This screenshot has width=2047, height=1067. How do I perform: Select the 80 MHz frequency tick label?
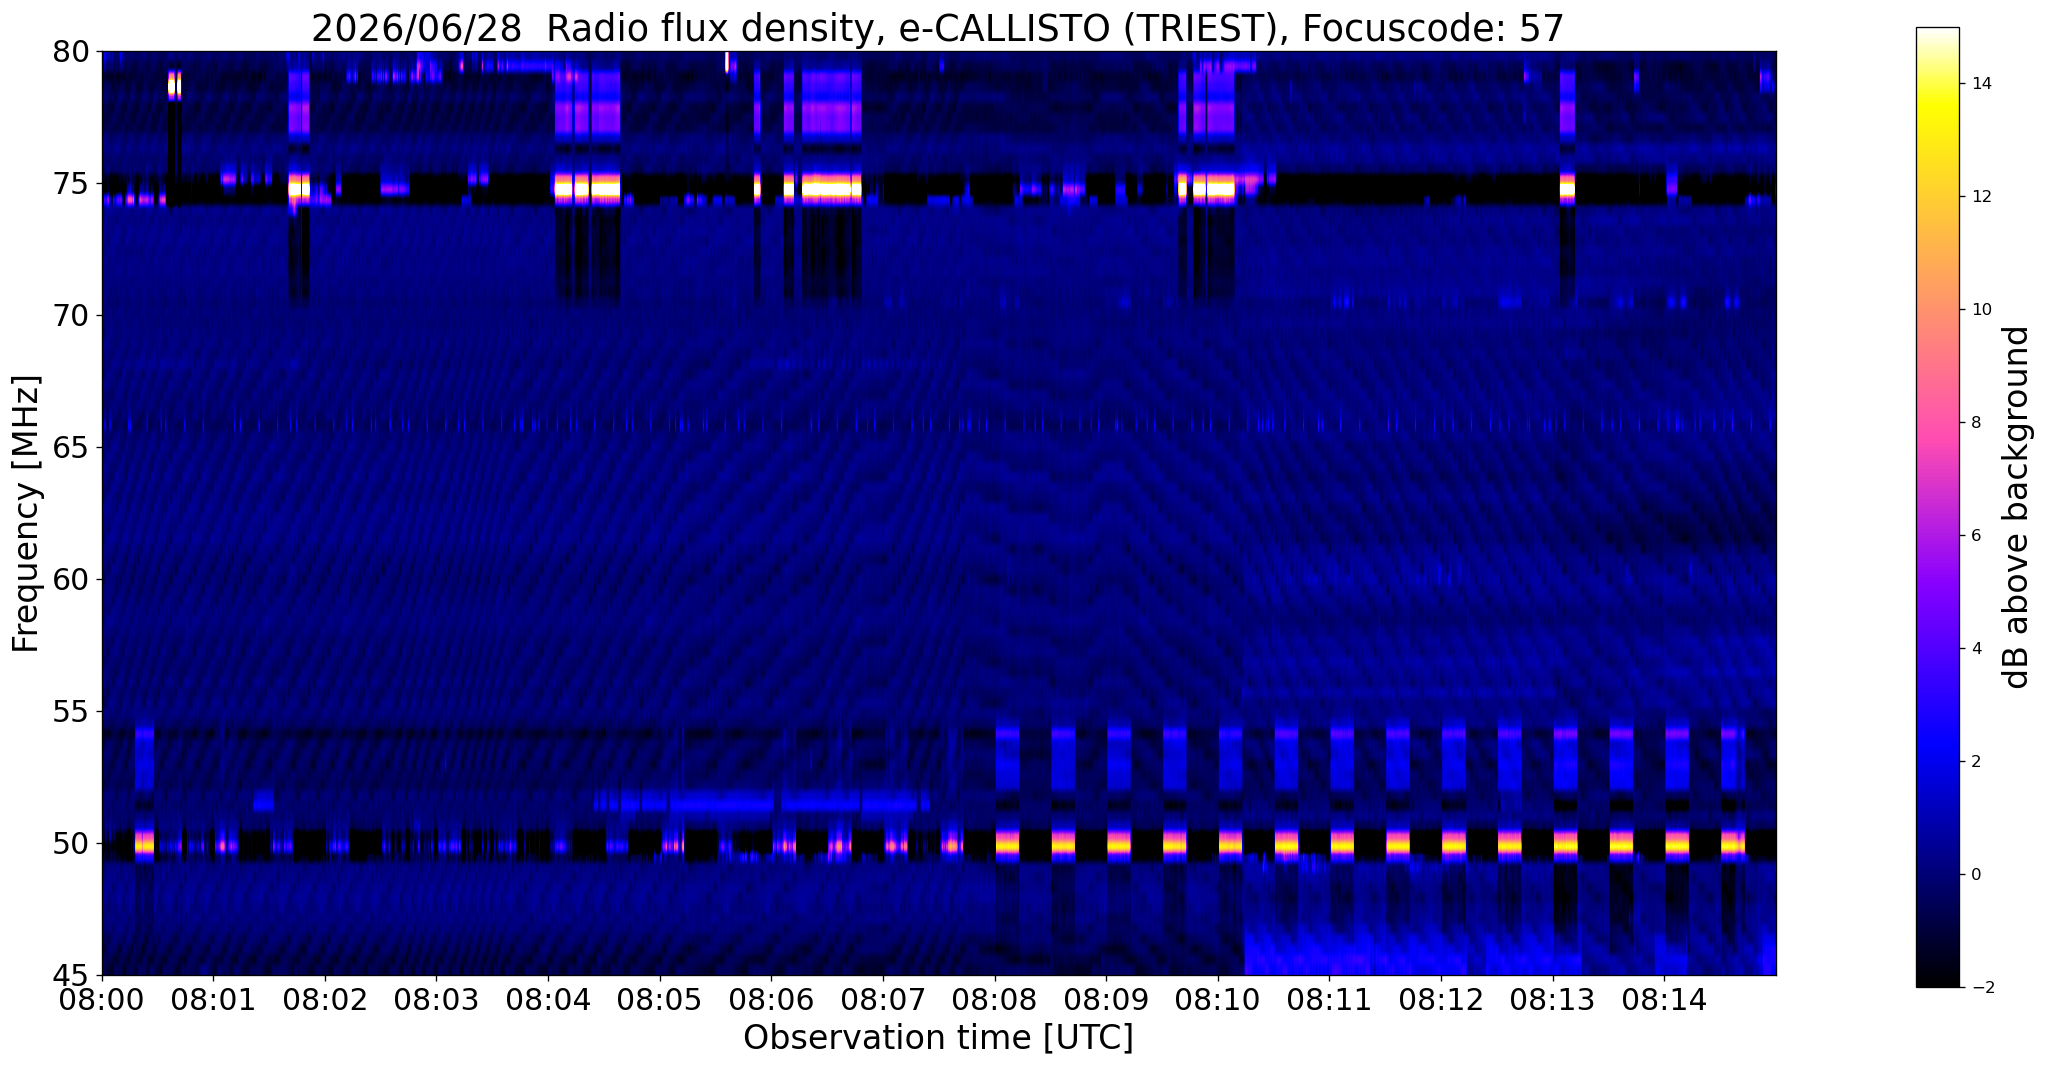(71, 51)
